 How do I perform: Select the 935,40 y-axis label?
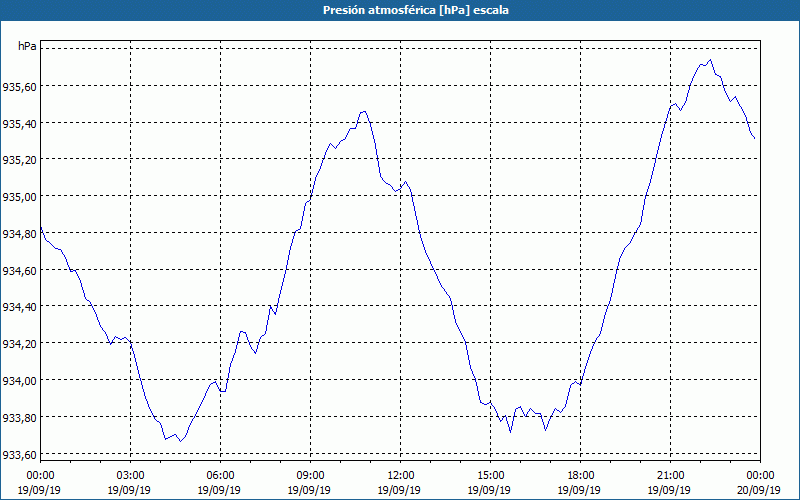point(19,123)
